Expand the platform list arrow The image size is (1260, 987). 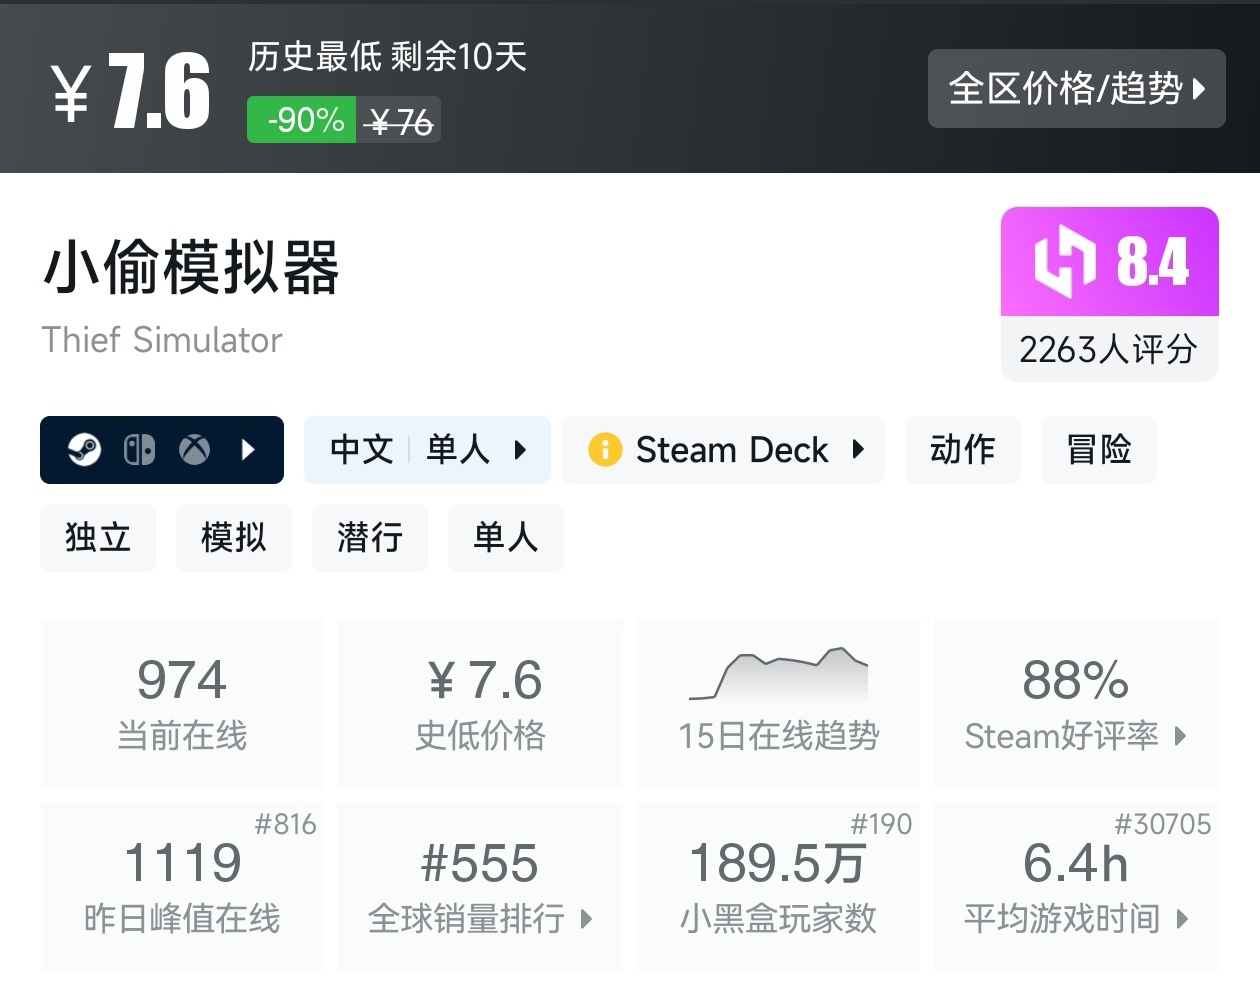click(x=249, y=450)
